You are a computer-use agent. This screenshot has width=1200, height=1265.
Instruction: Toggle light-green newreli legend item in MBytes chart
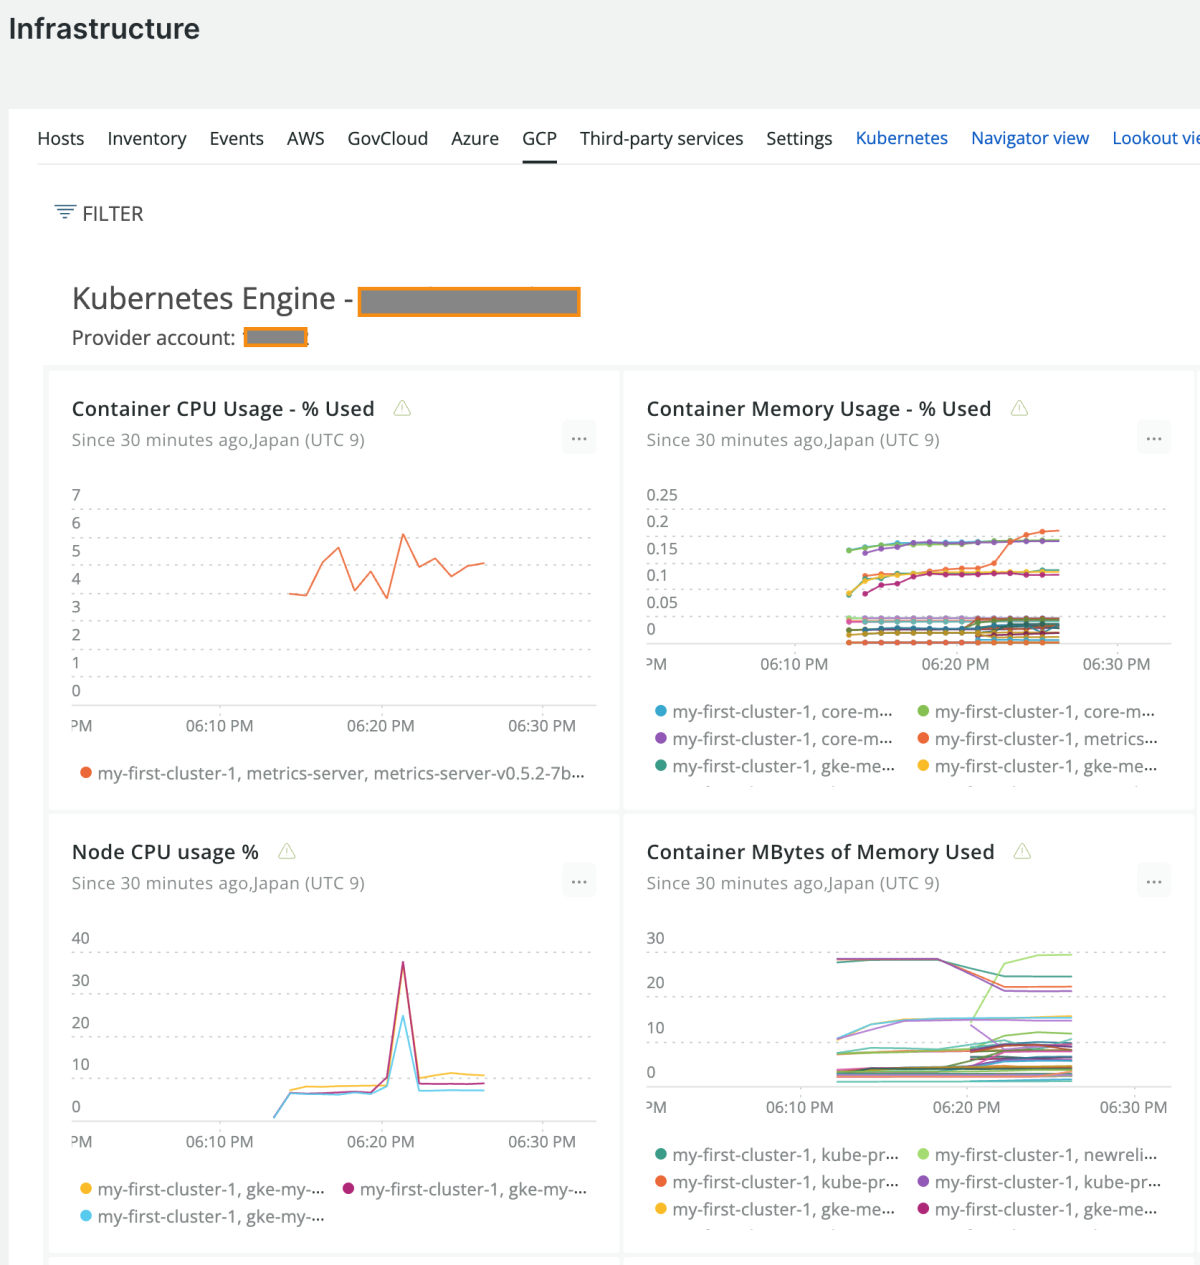pos(1045,1154)
